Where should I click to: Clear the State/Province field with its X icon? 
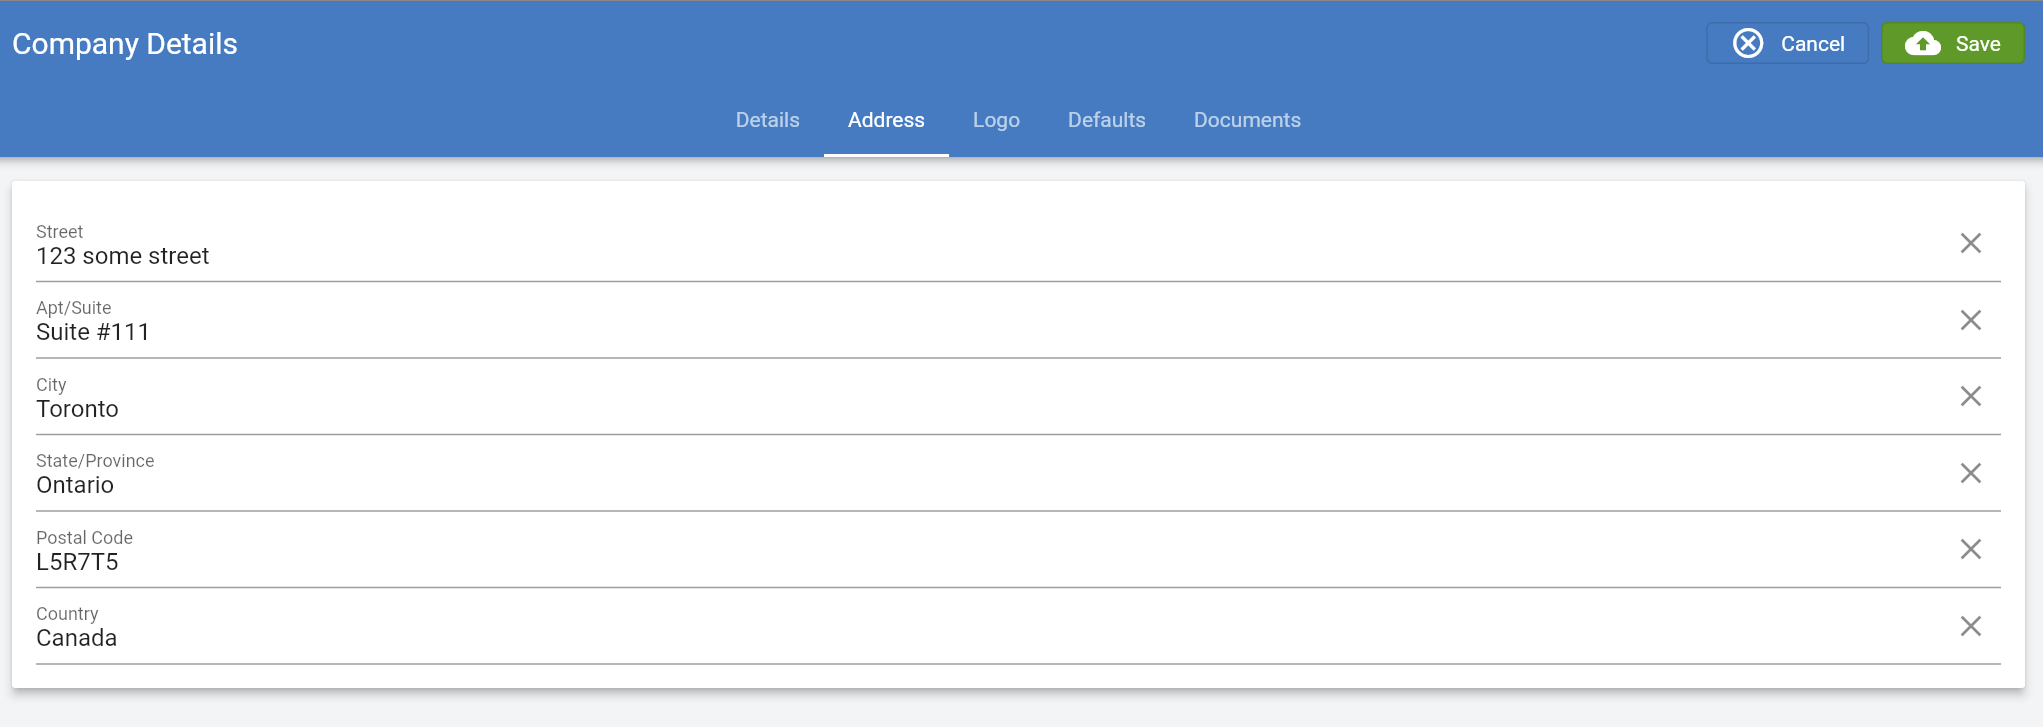click(1970, 473)
